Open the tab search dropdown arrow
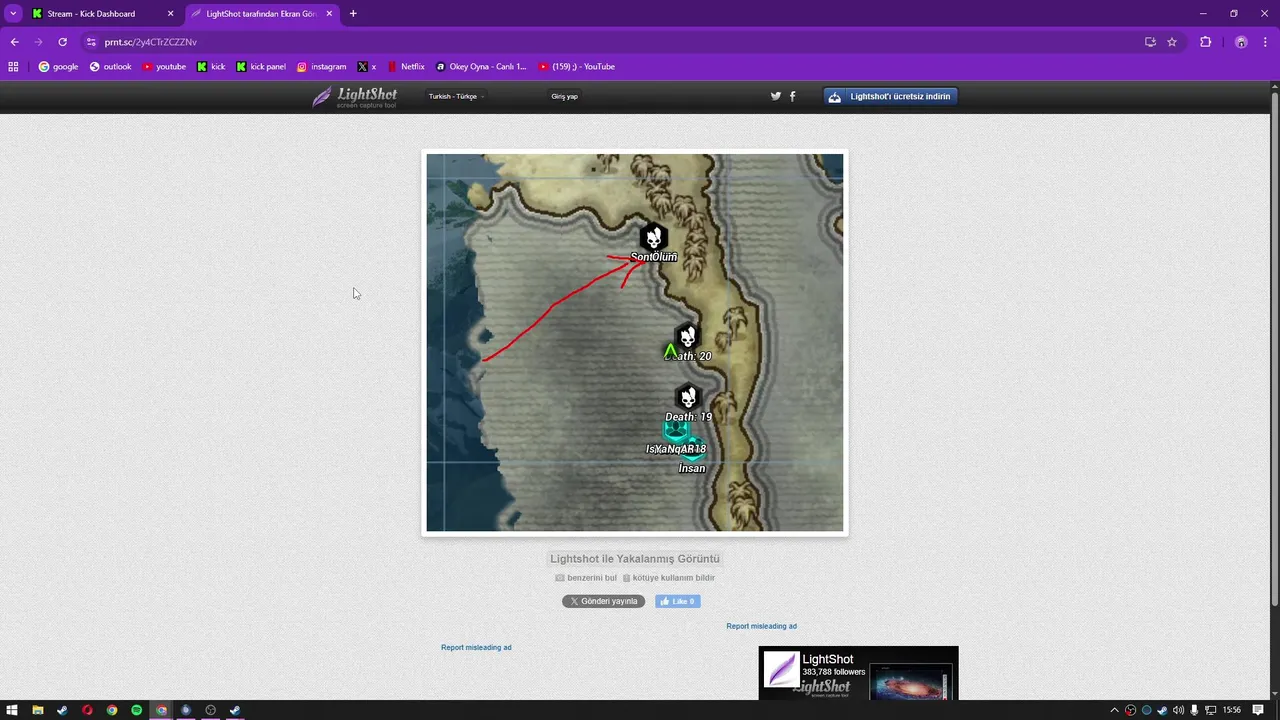The image size is (1280, 720). tap(13, 14)
